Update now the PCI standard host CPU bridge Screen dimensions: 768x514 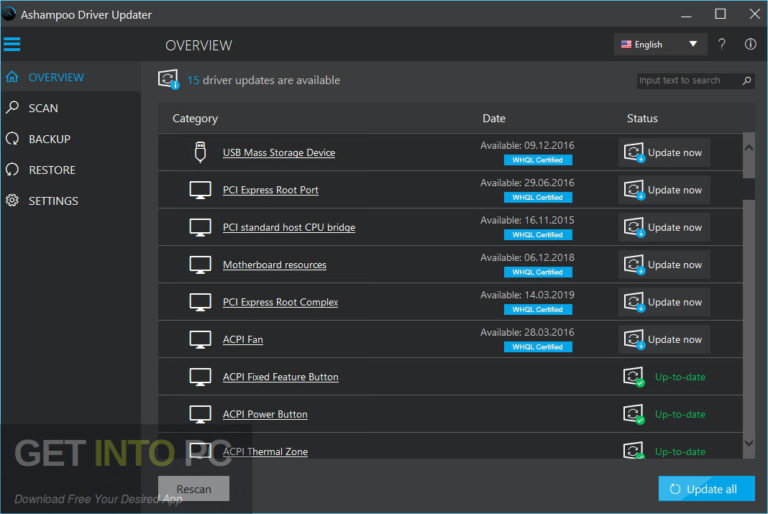click(664, 227)
